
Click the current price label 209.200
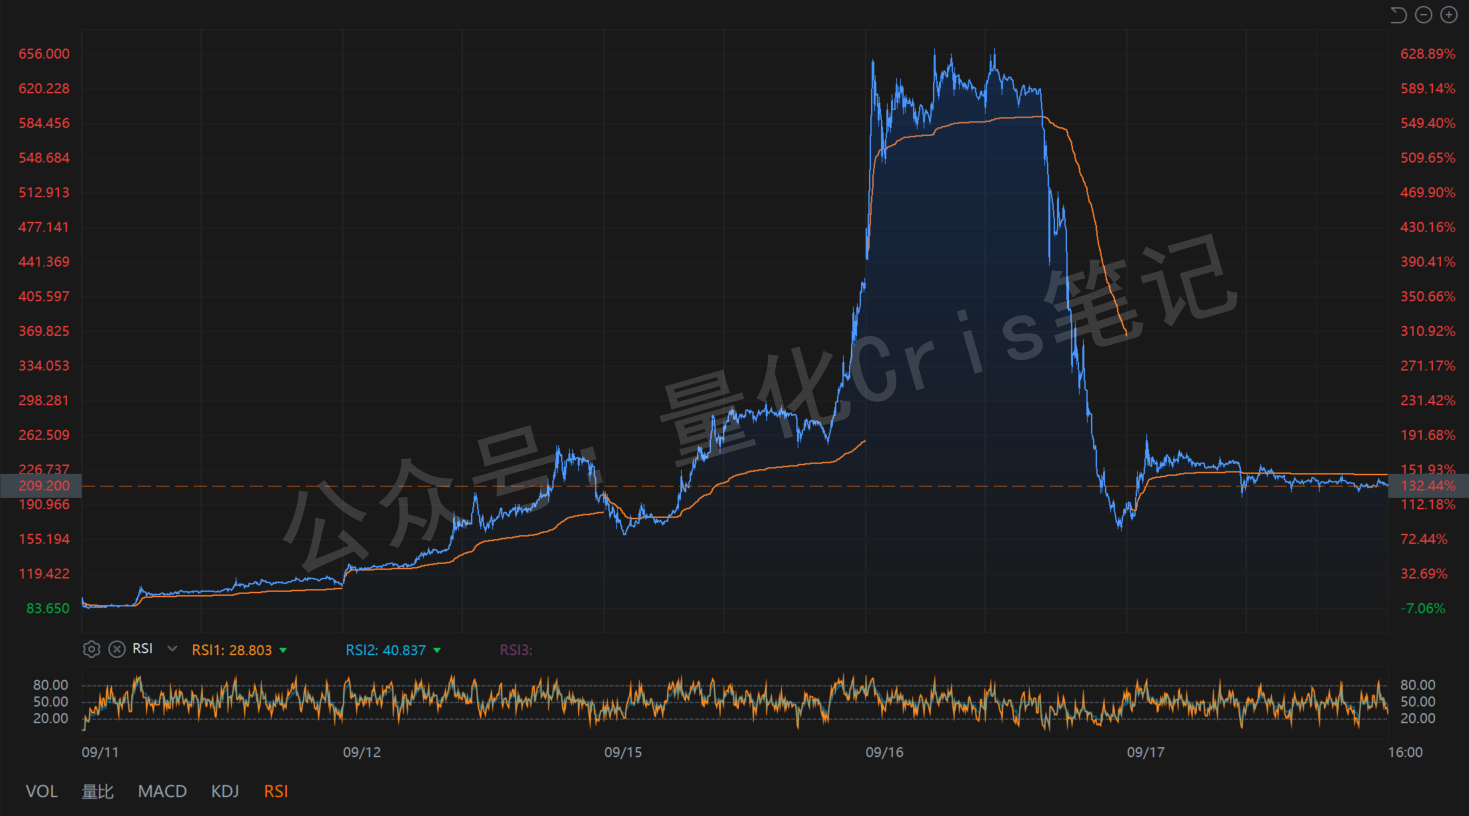41,486
